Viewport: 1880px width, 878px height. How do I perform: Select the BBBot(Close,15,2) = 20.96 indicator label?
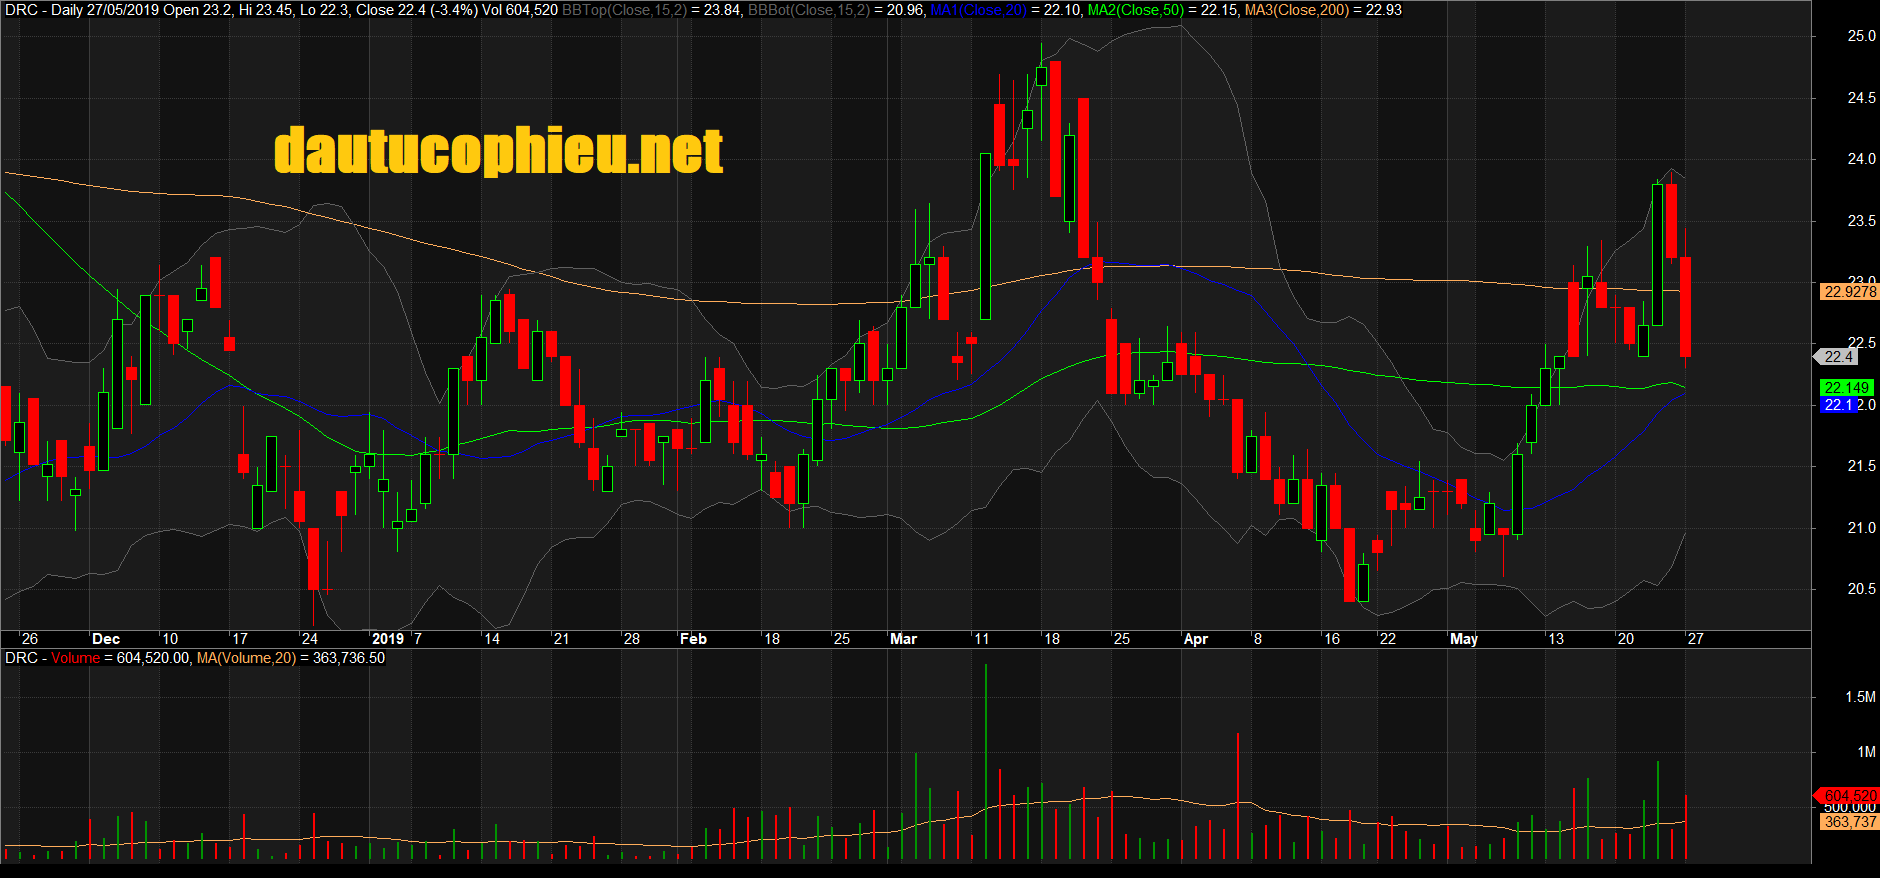pyautogui.click(x=836, y=10)
